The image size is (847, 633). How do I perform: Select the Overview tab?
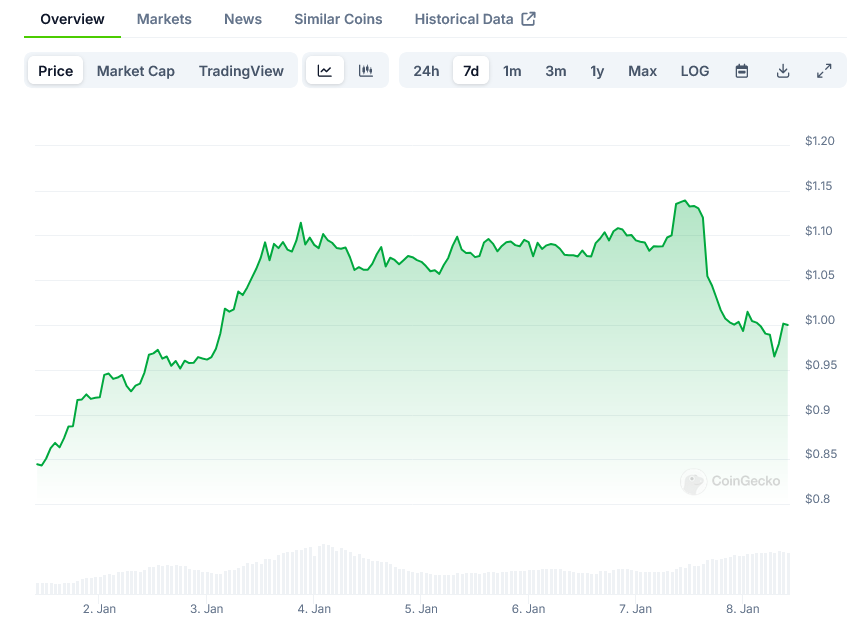72,19
